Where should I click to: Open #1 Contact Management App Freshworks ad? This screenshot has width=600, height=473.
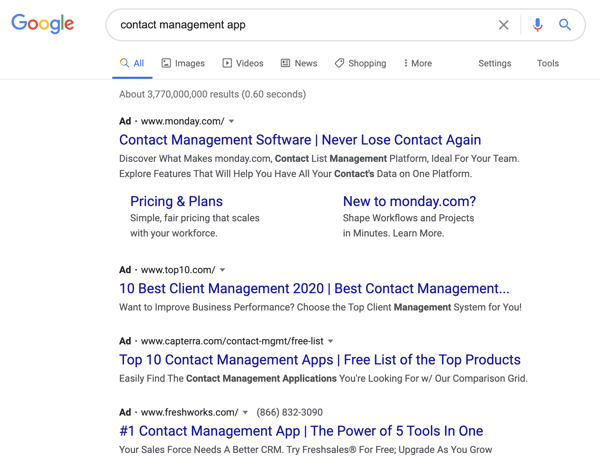point(301,431)
